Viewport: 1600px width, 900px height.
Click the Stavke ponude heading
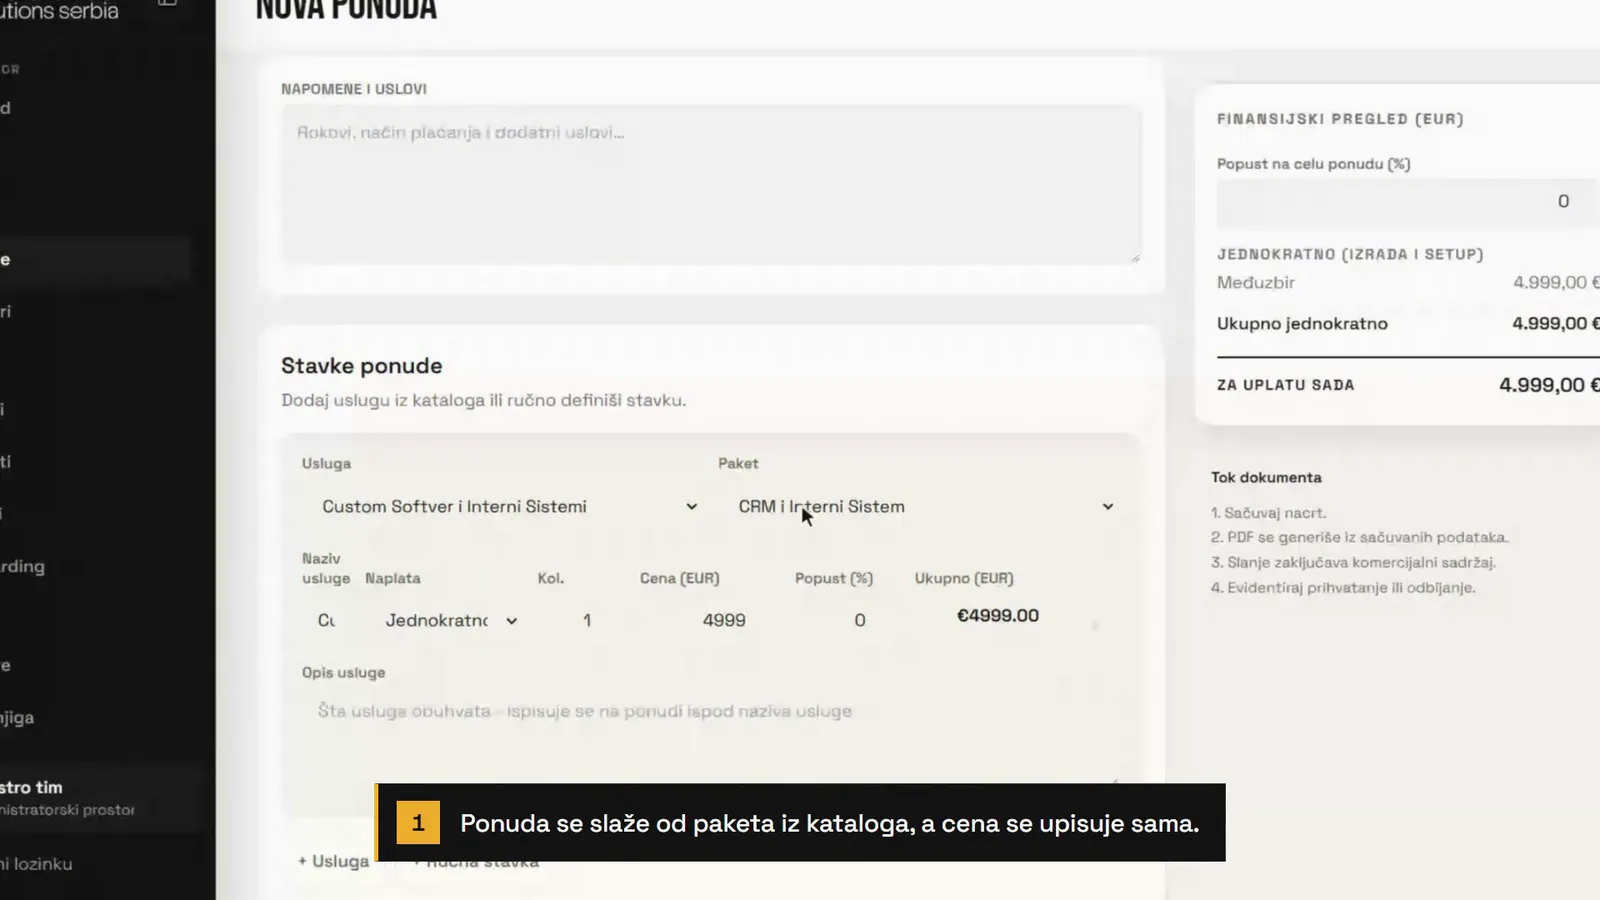[x=361, y=366]
